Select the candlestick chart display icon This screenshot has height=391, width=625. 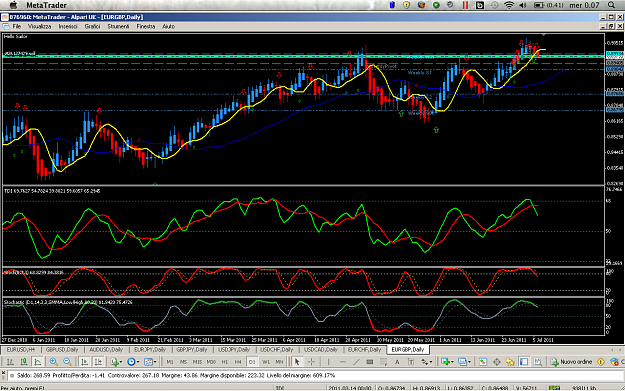[x=24, y=362]
